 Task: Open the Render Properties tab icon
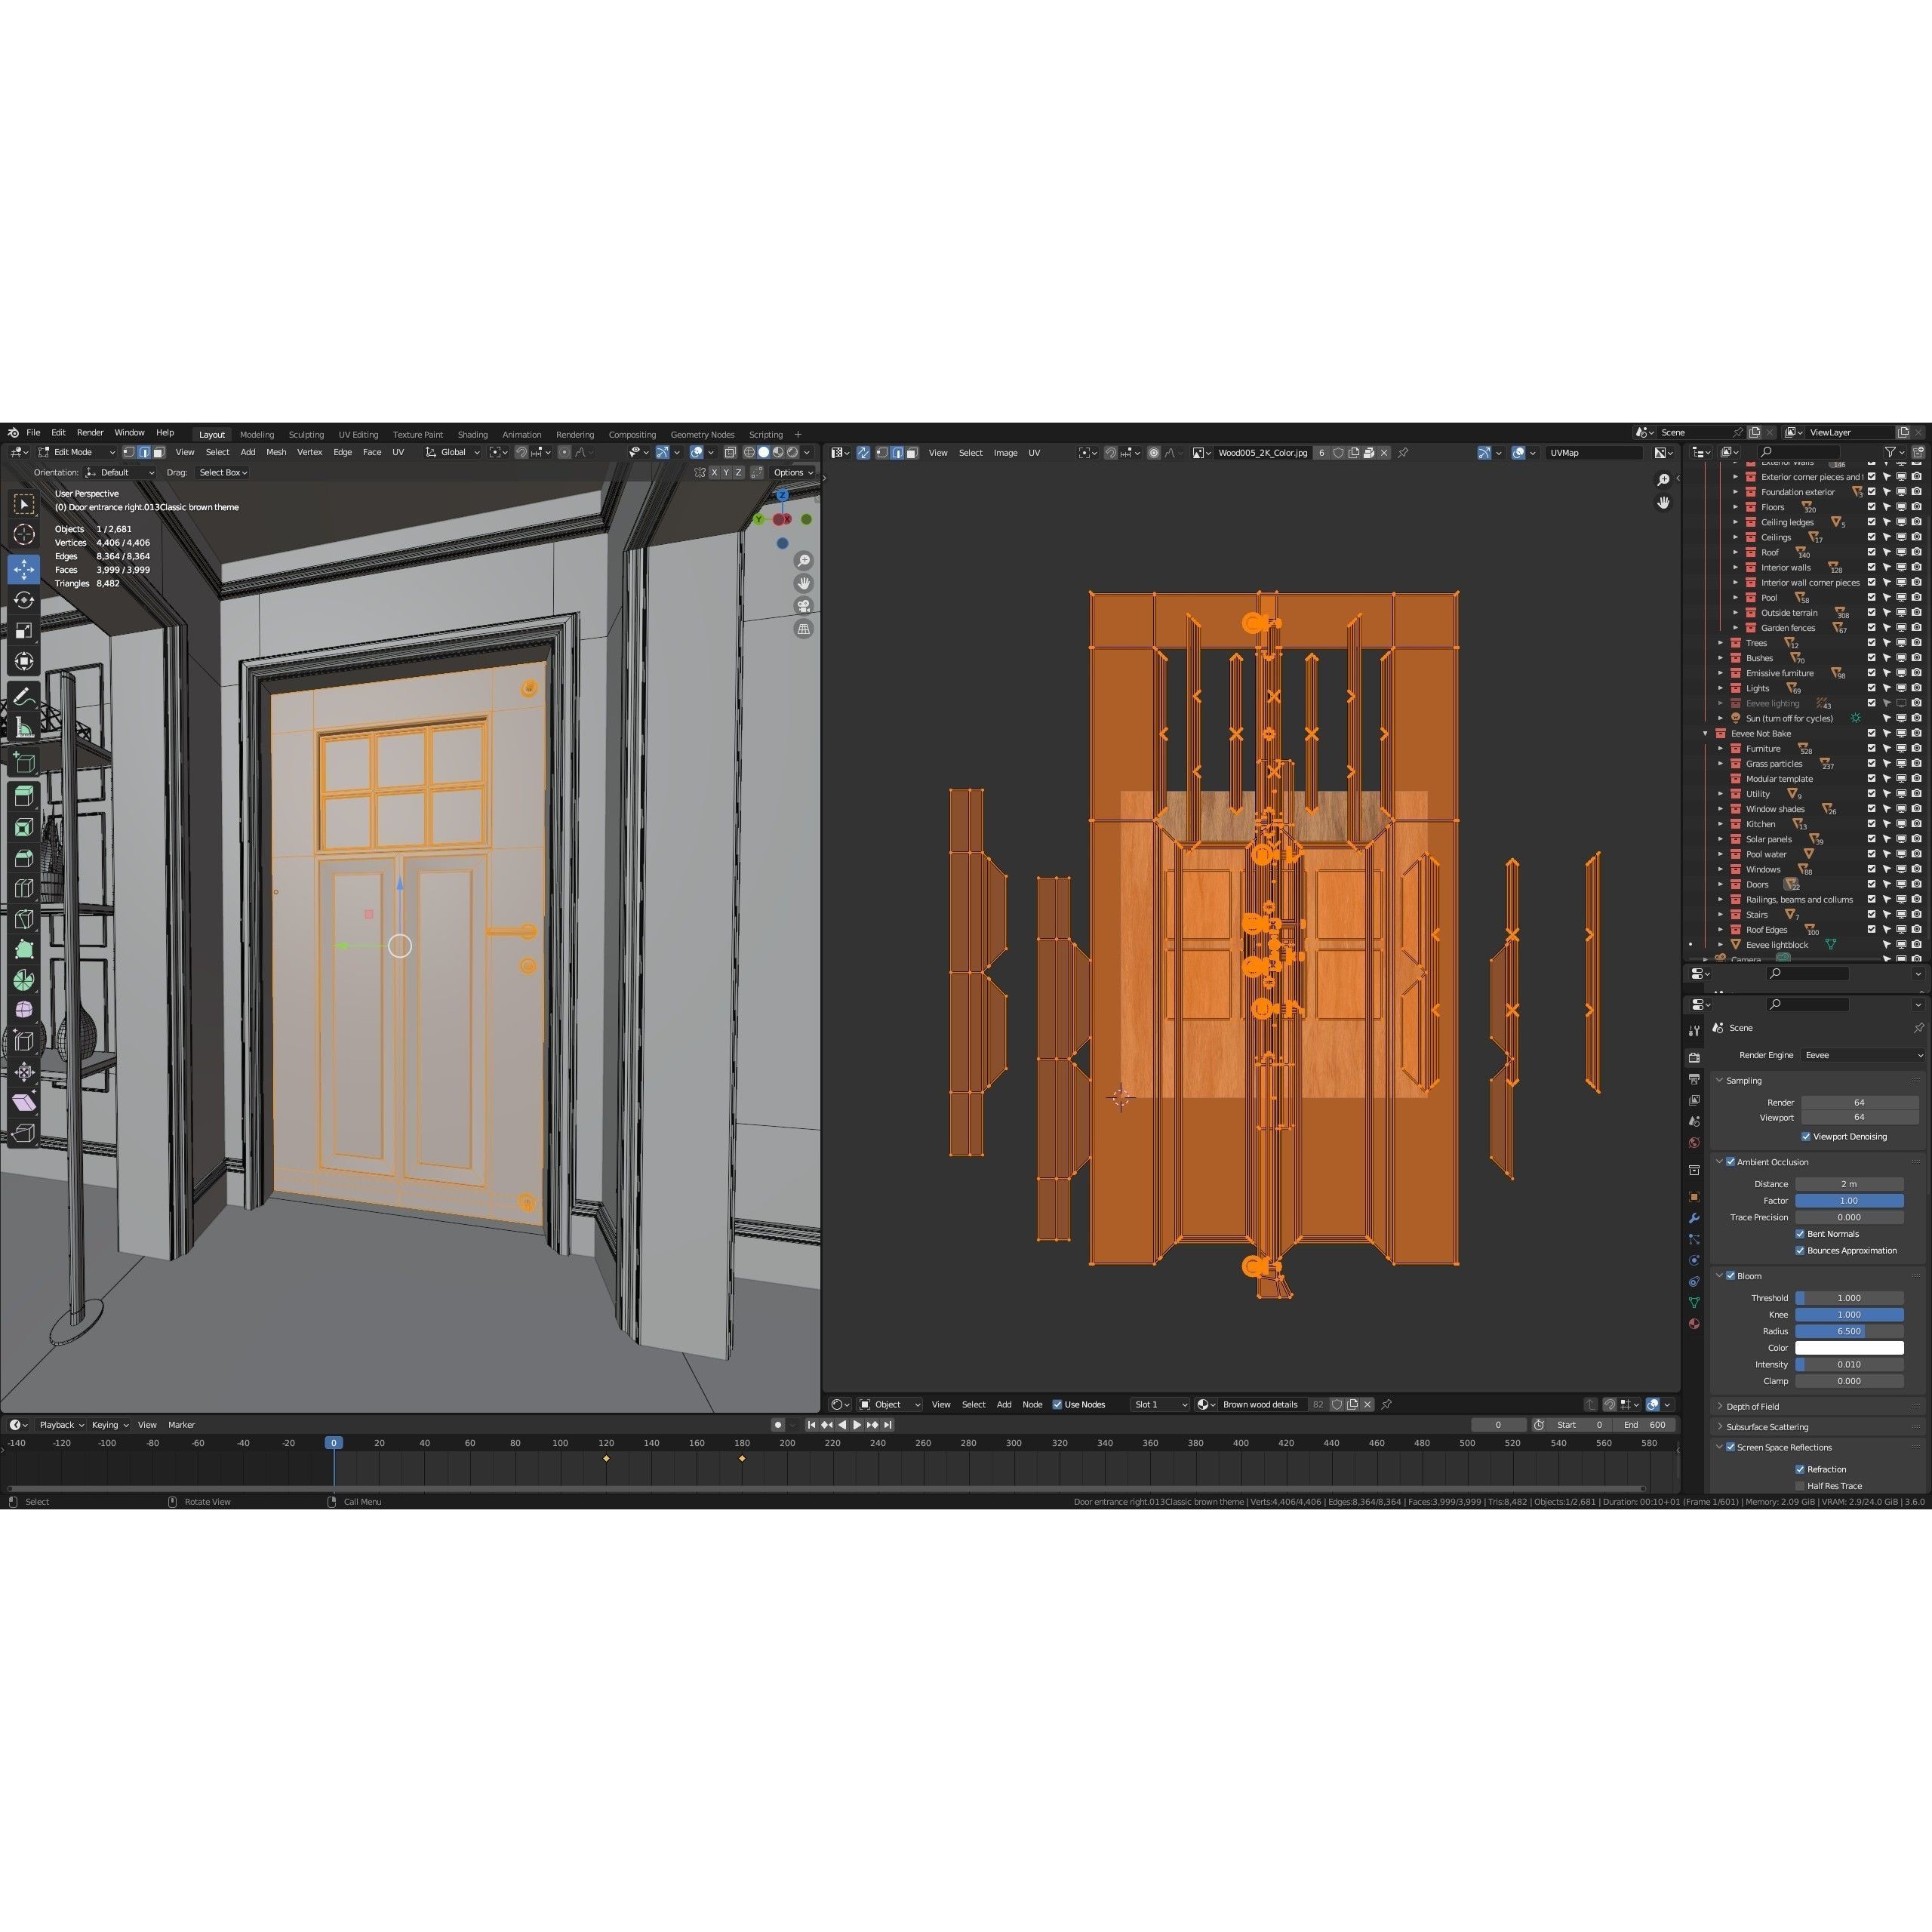1694,1057
